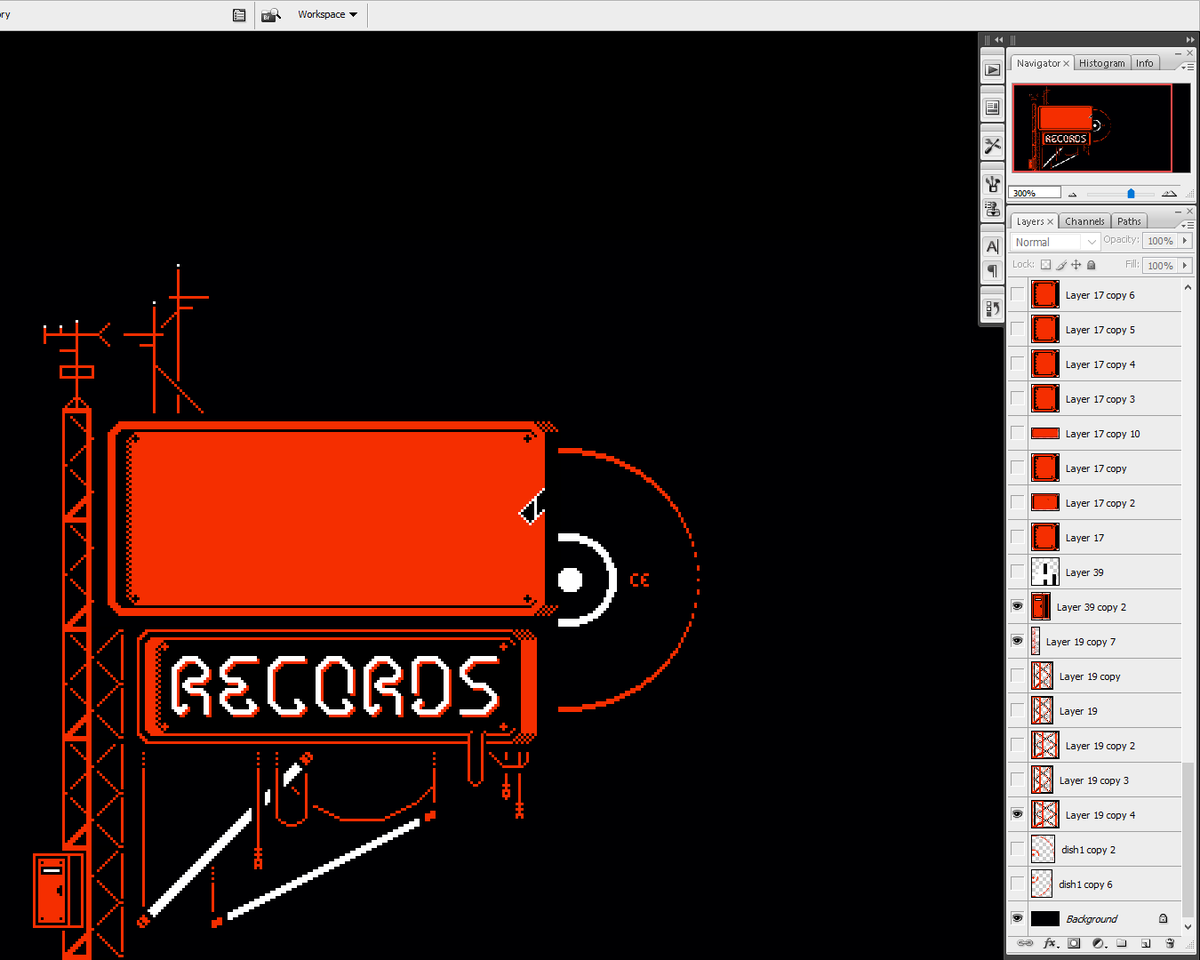Image resolution: width=1200 pixels, height=960 pixels.
Task: Open the Clone Source stamp icon
Action: (992, 208)
